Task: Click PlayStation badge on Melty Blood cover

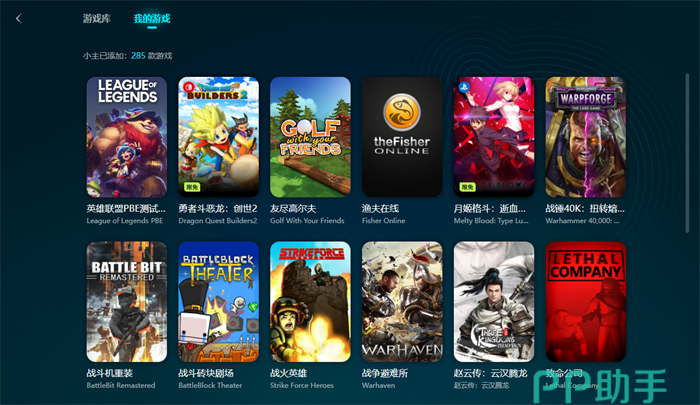Action: click(463, 87)
